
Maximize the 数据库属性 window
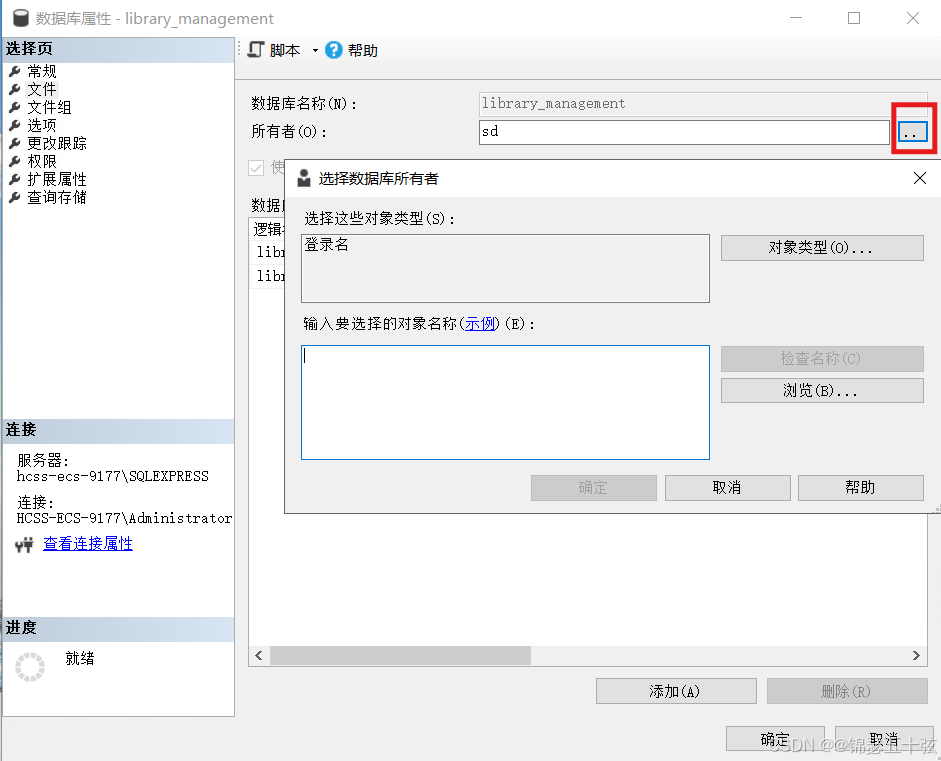(853, 18)
